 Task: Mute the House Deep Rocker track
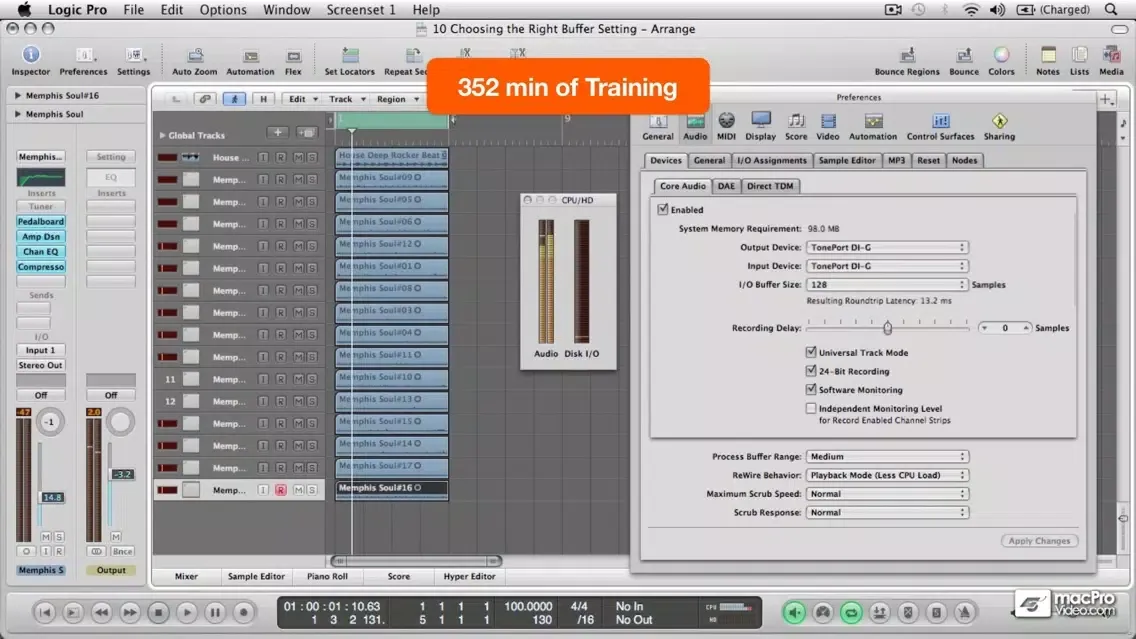pos(298,157)
